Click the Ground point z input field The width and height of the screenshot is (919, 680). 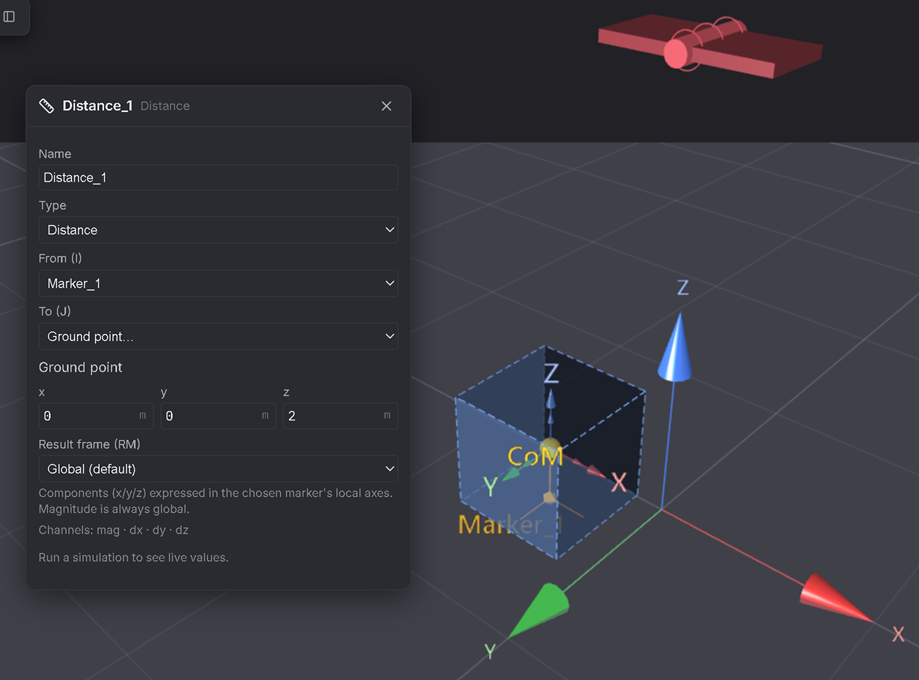click(341, 416)
